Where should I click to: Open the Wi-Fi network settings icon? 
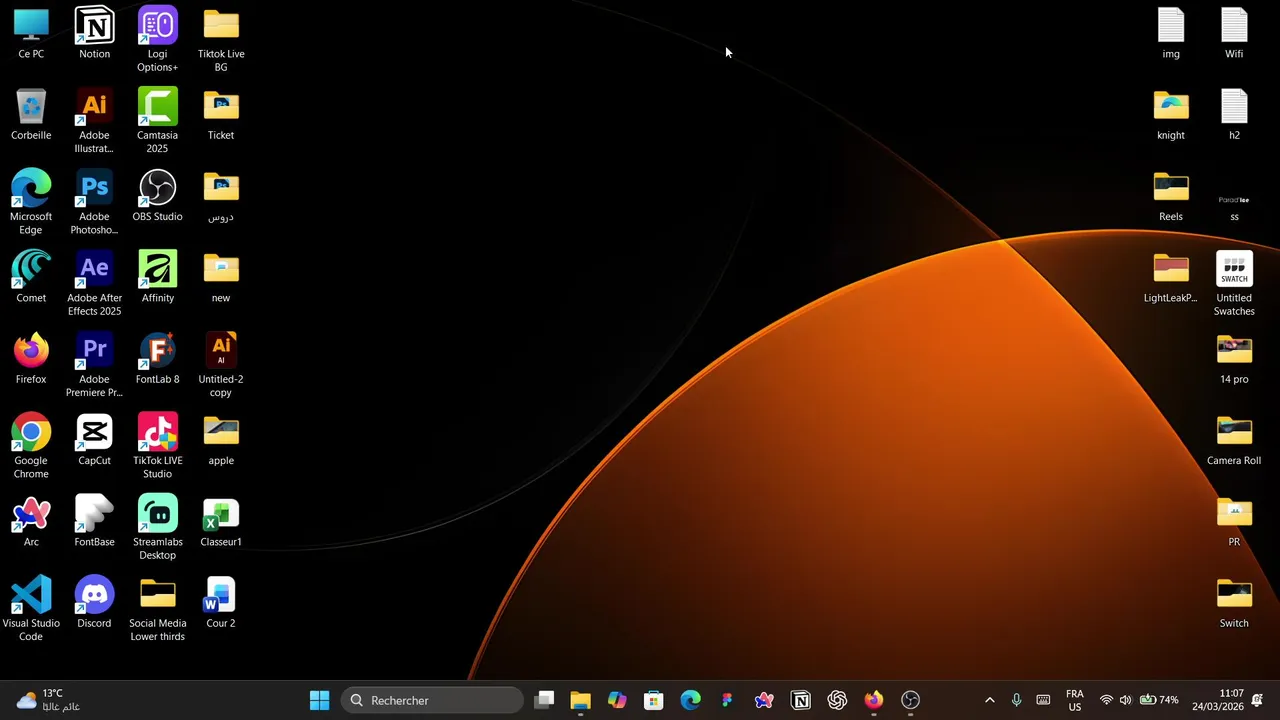(x=1106, y=700)
